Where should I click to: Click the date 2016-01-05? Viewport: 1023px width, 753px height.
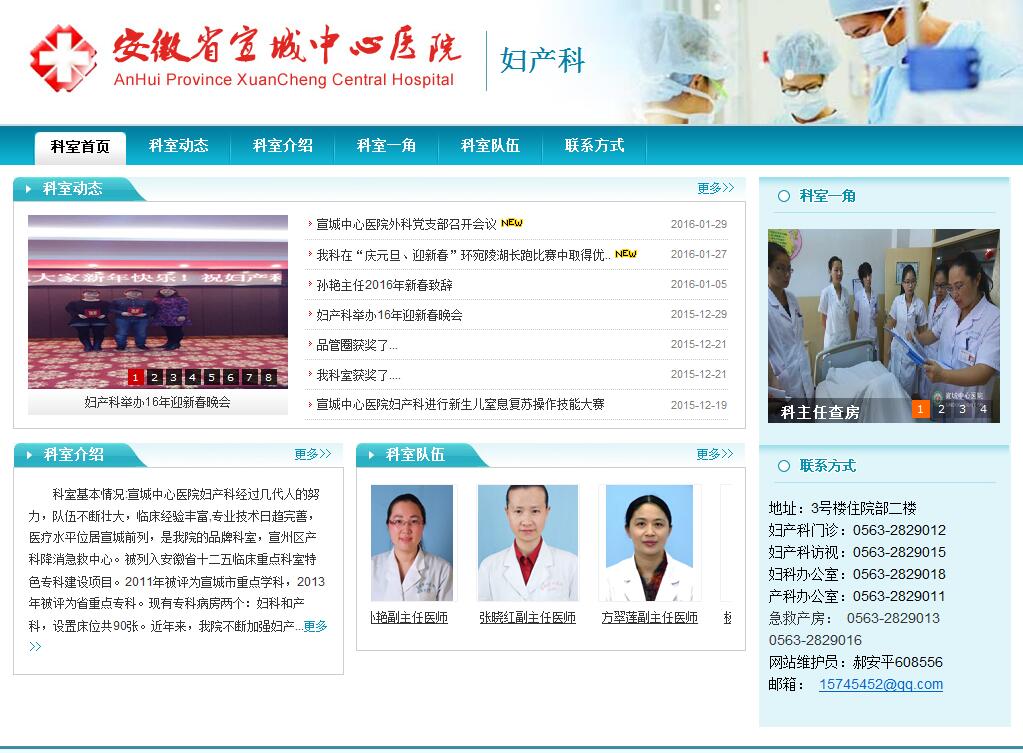699,284
